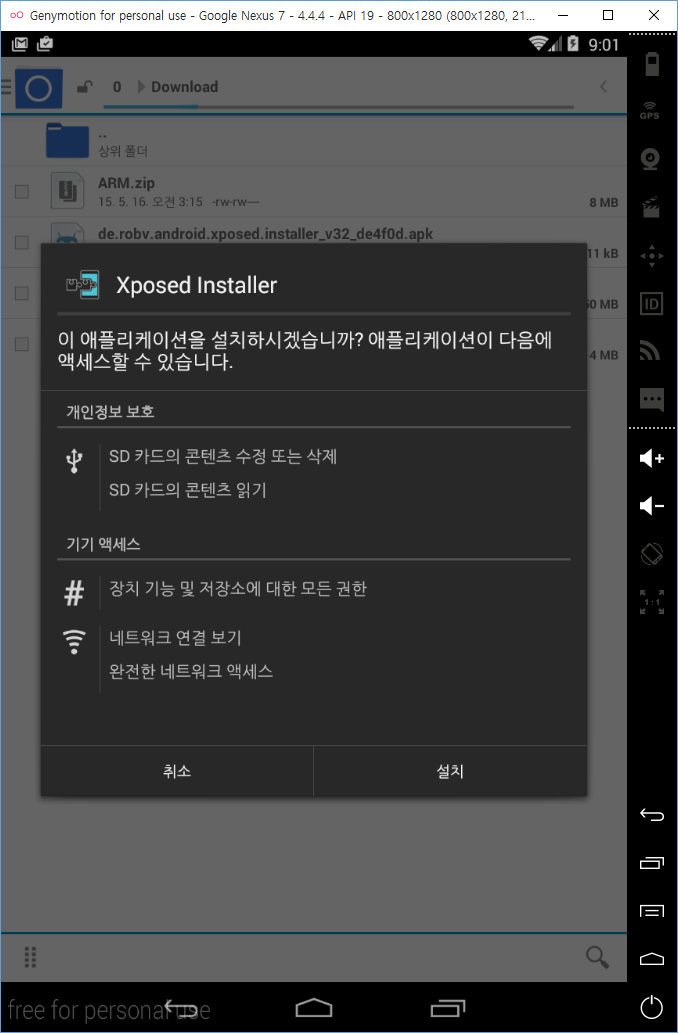Click '완전한 네트워크 액세스' permission

(x=190, y=671)
